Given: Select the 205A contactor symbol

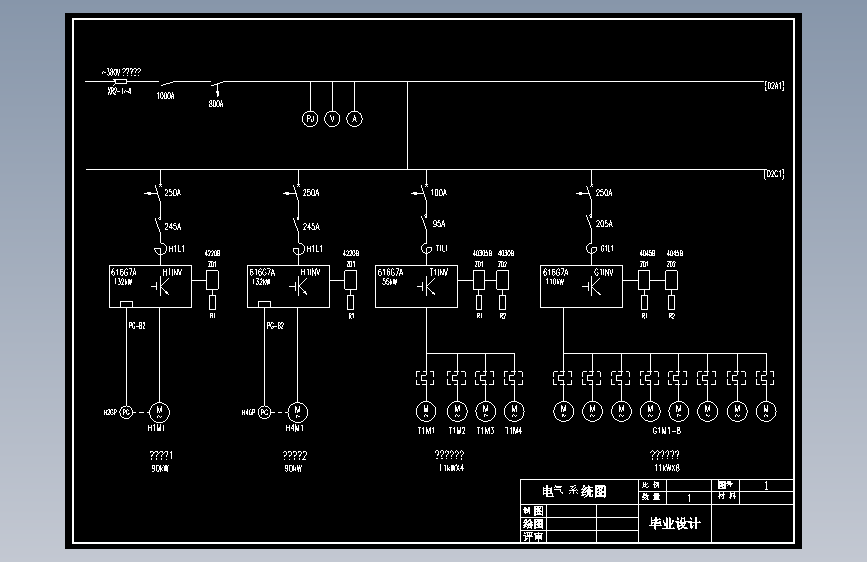Looking at the screenshot, I should [589, 223].
